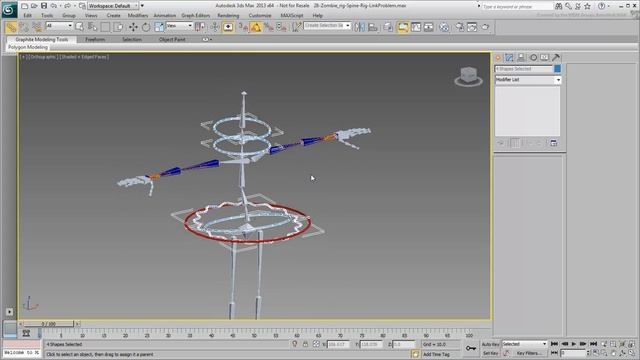Click the New Scene icon in quick access toolbar
This screenshot has height=360, width=640.
pyautogui.click(x=24, y=6)
